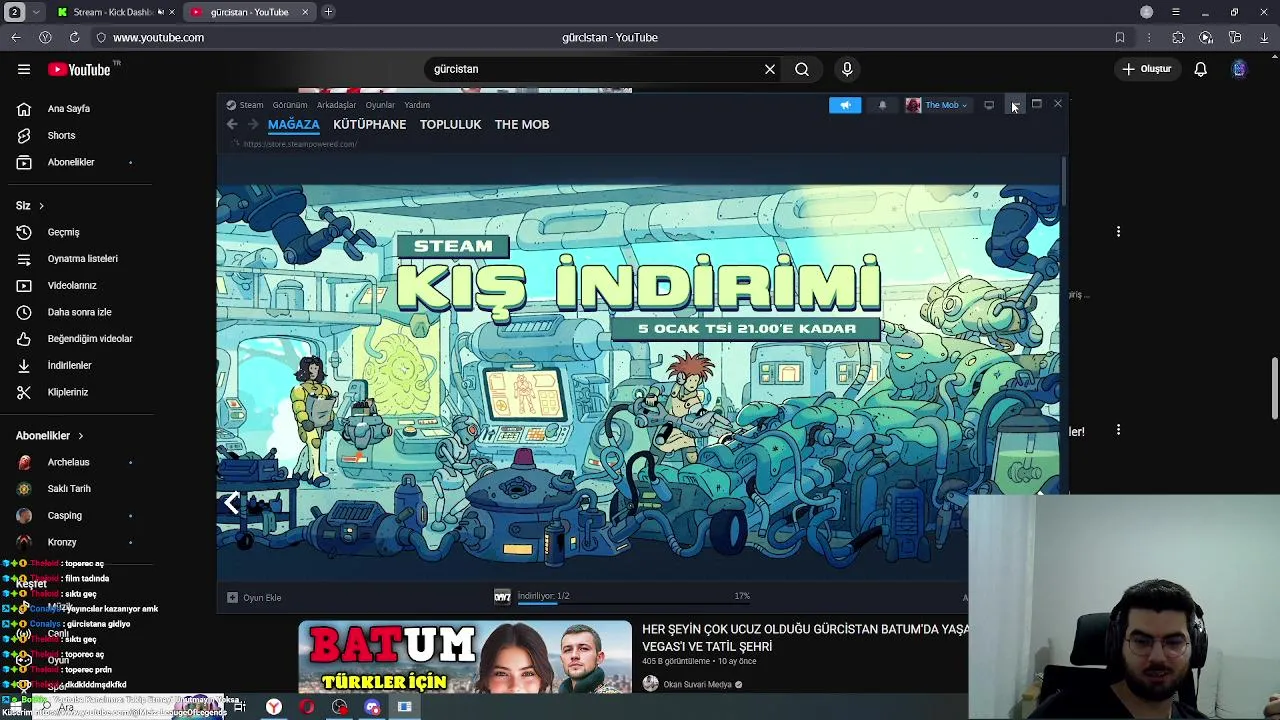Open Steam notifications bell

click(x=882, y=105)
